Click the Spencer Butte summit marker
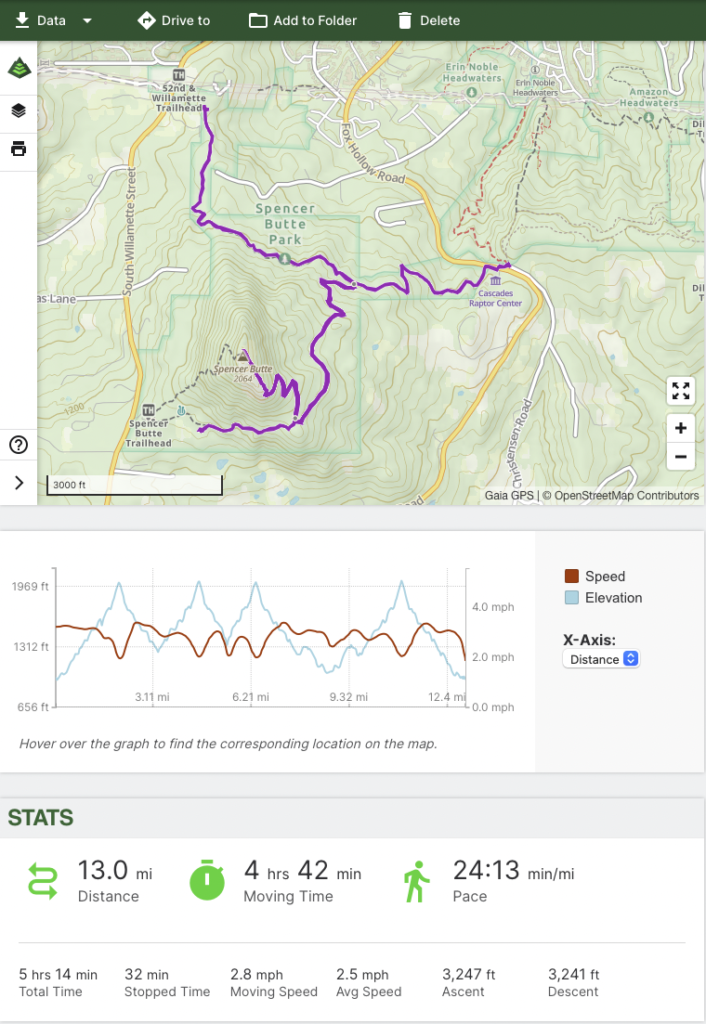The width and height of the screenshot is (706, 1024). coord(242,355)
